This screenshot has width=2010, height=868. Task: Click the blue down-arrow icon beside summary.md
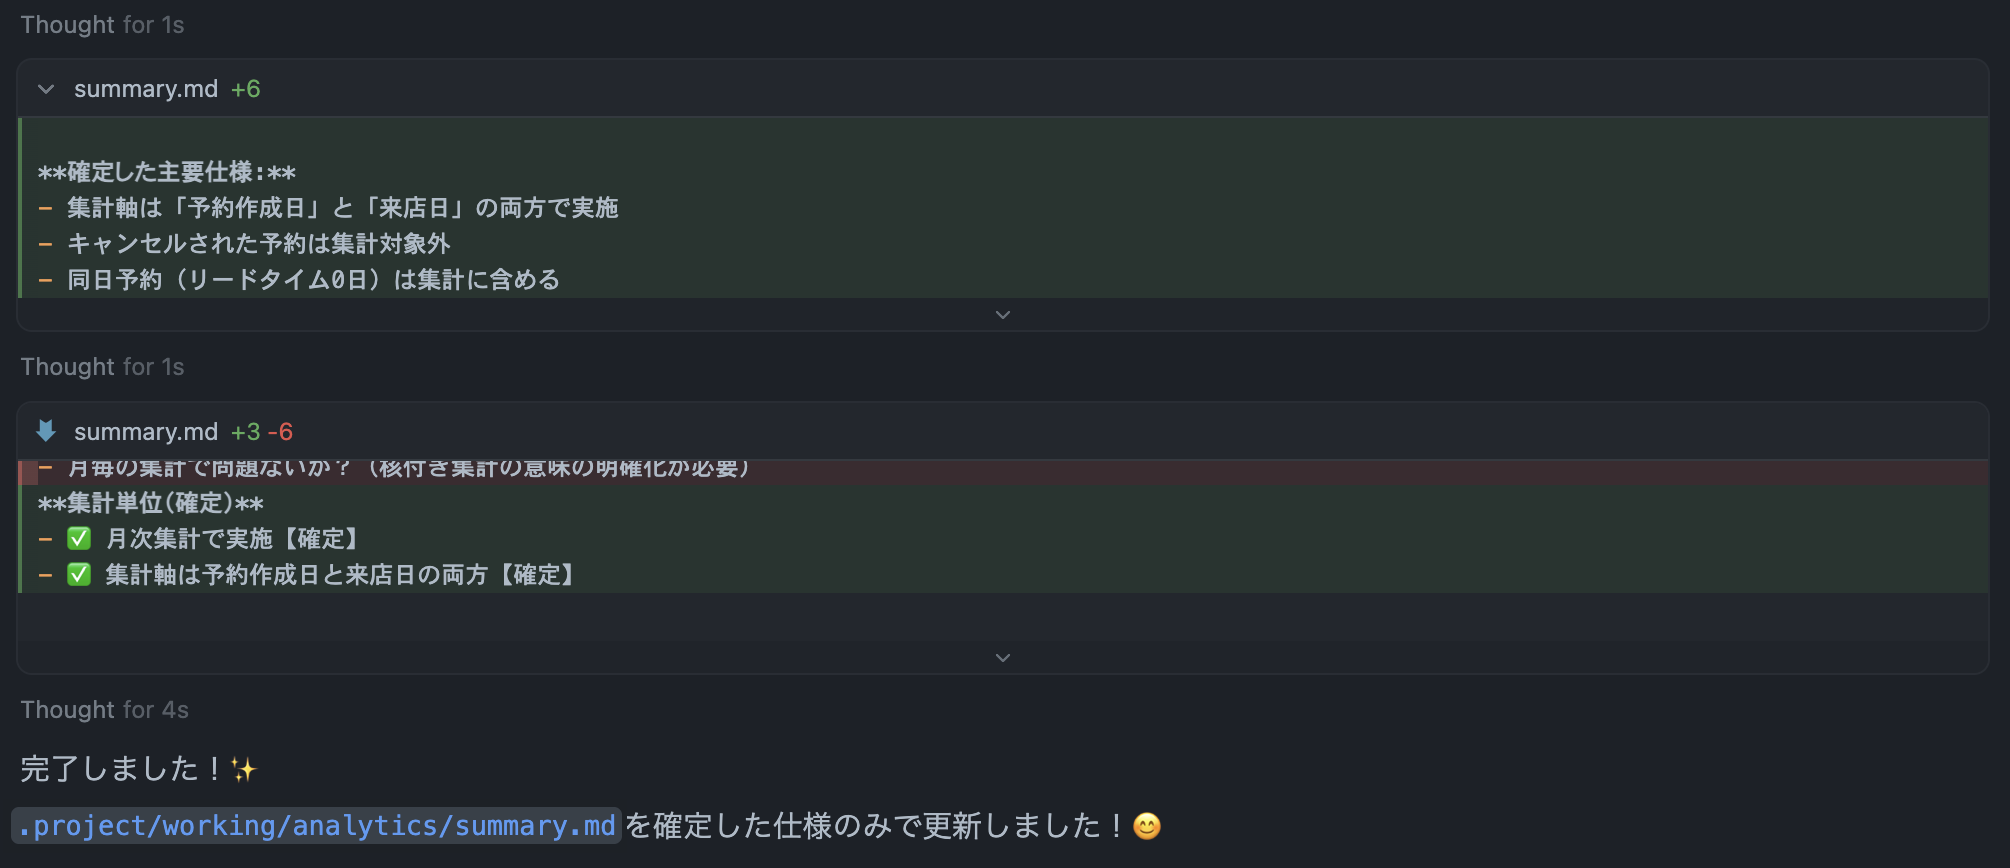(45, 431)
